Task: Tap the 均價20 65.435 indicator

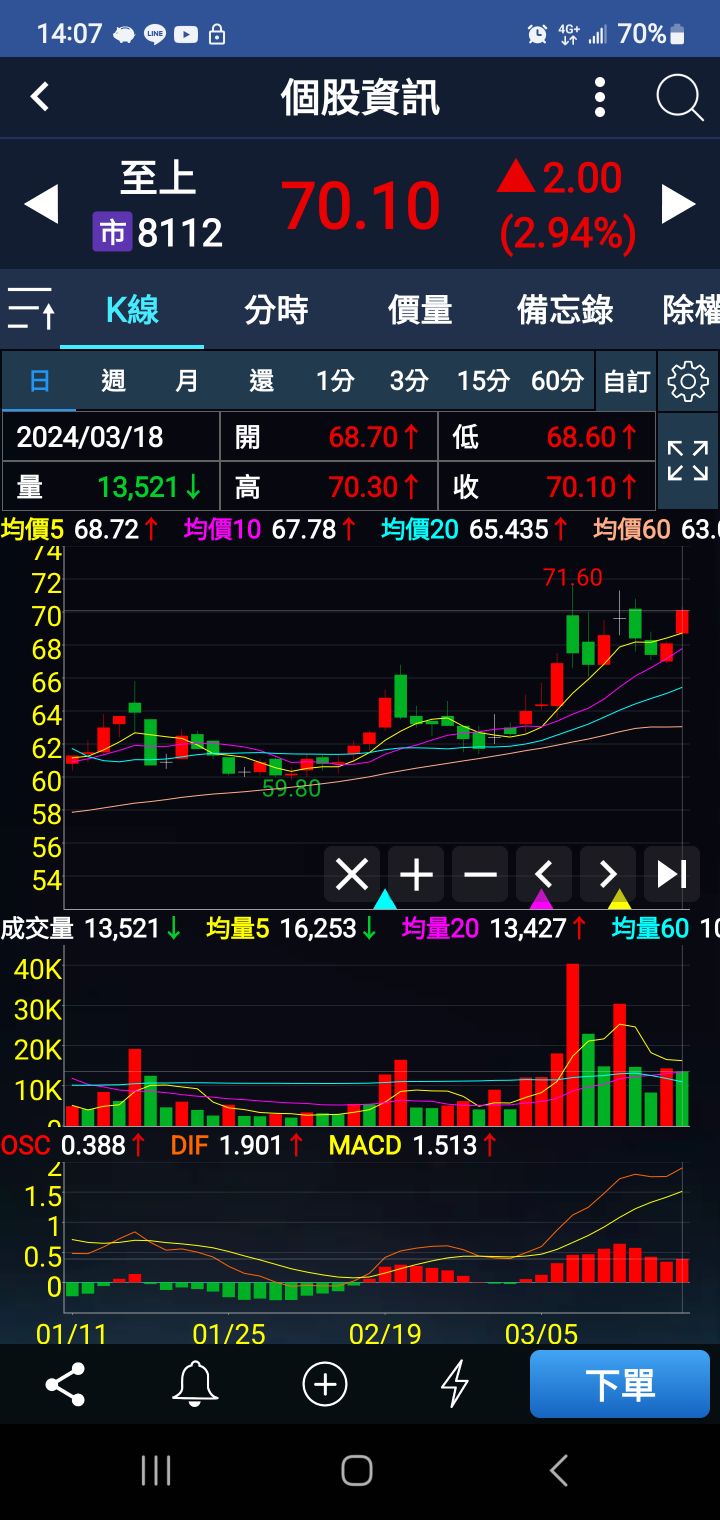Action: click(x=475, y=529)
